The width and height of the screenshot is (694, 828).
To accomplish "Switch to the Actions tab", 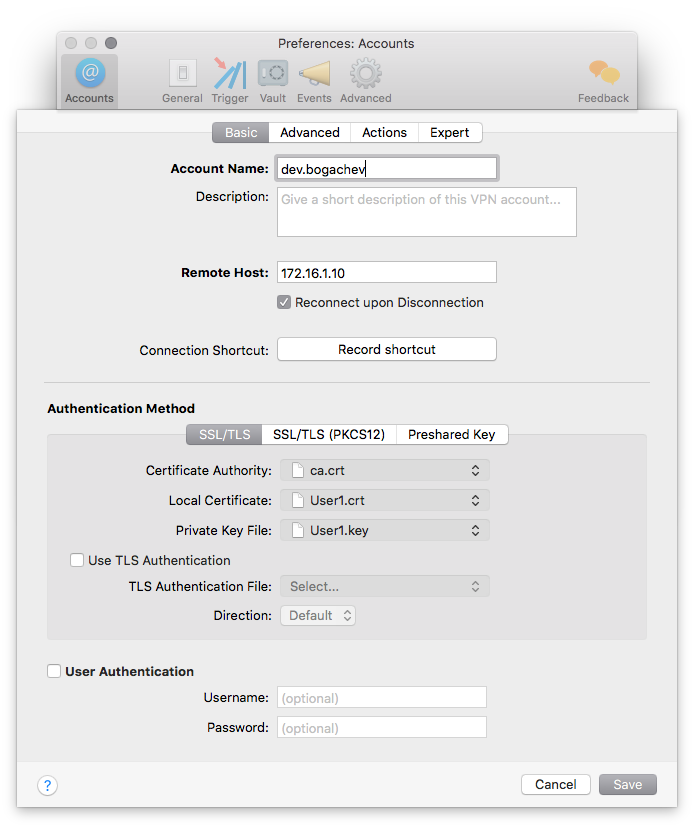I will [x=384, y=132].
